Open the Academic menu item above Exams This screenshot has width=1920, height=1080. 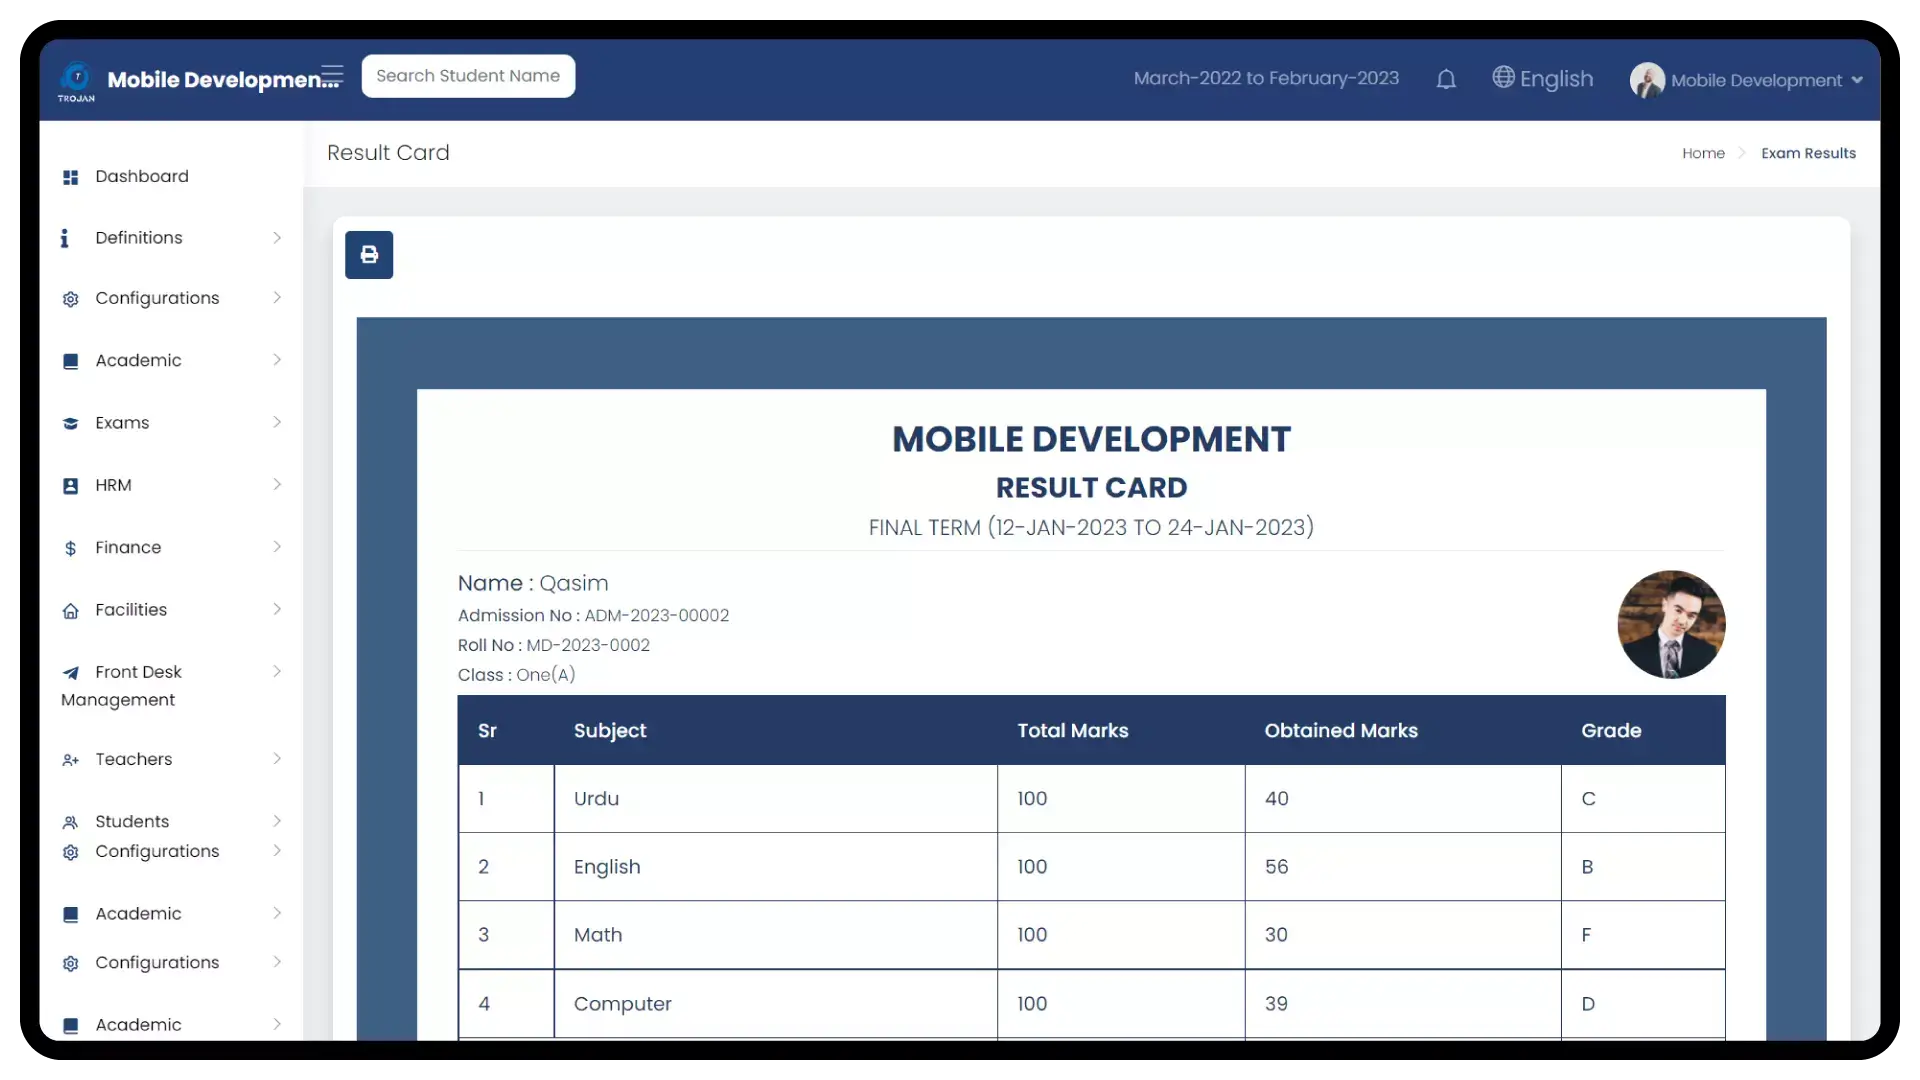click(x=170, y=360)
